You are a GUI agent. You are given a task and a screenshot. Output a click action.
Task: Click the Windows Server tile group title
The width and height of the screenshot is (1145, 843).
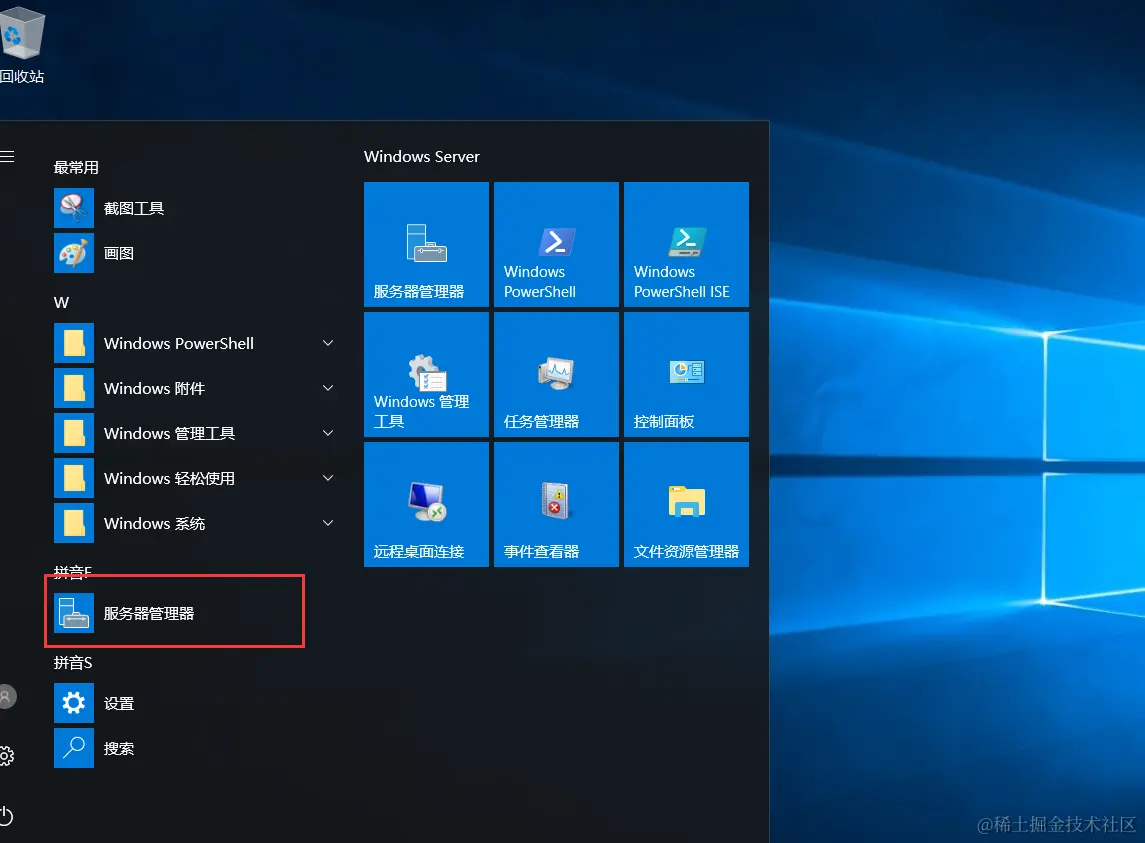tap(422, 156)
